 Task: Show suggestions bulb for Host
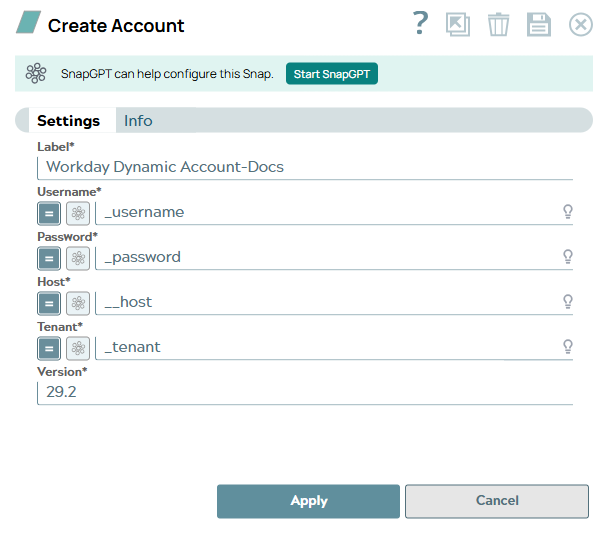click(568, 302)
